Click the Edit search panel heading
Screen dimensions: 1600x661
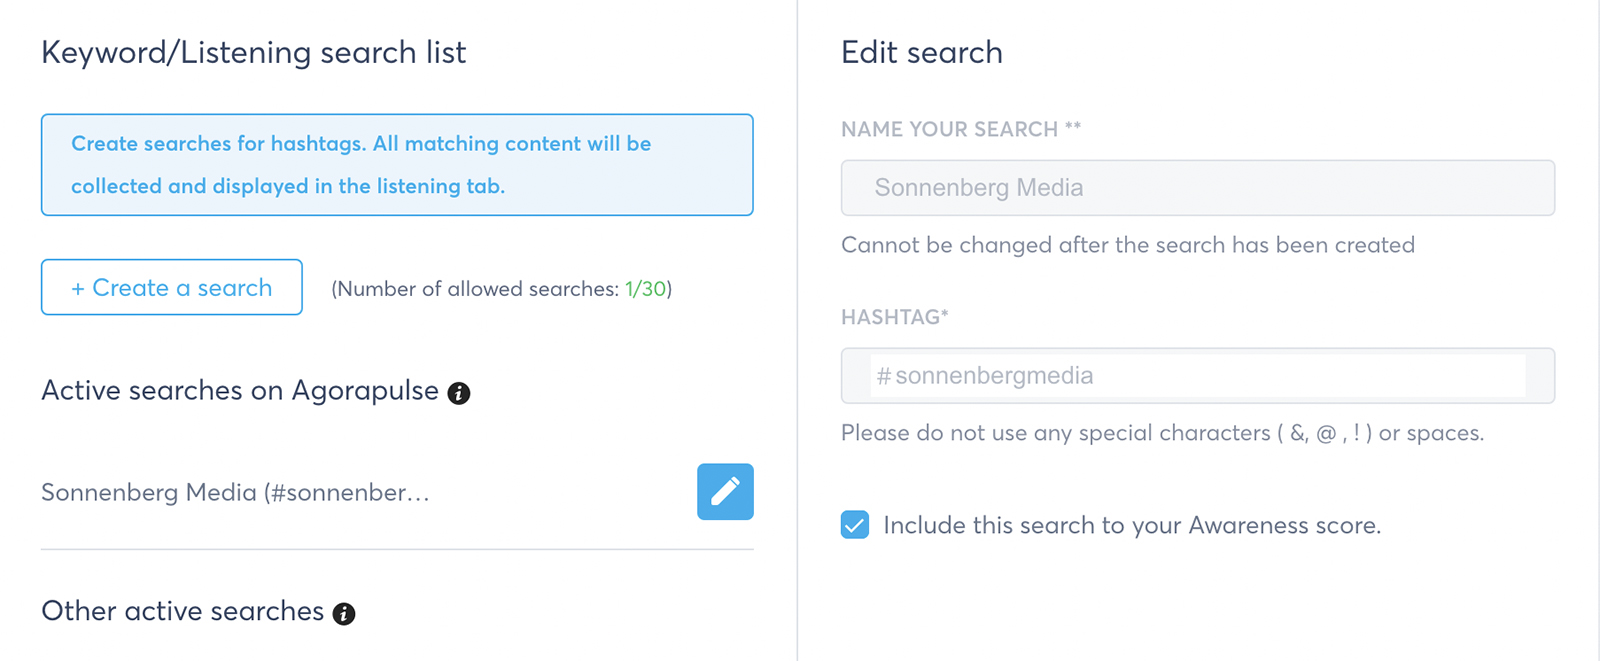click(x=922, y=52)
